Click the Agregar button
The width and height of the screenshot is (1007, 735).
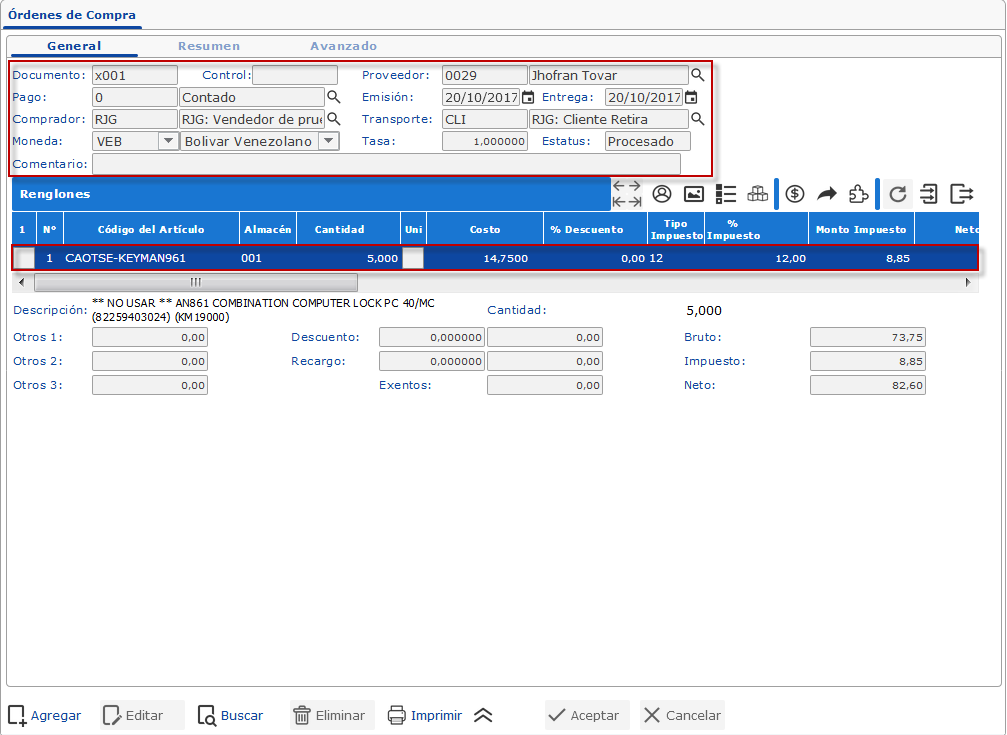[45, 715]
